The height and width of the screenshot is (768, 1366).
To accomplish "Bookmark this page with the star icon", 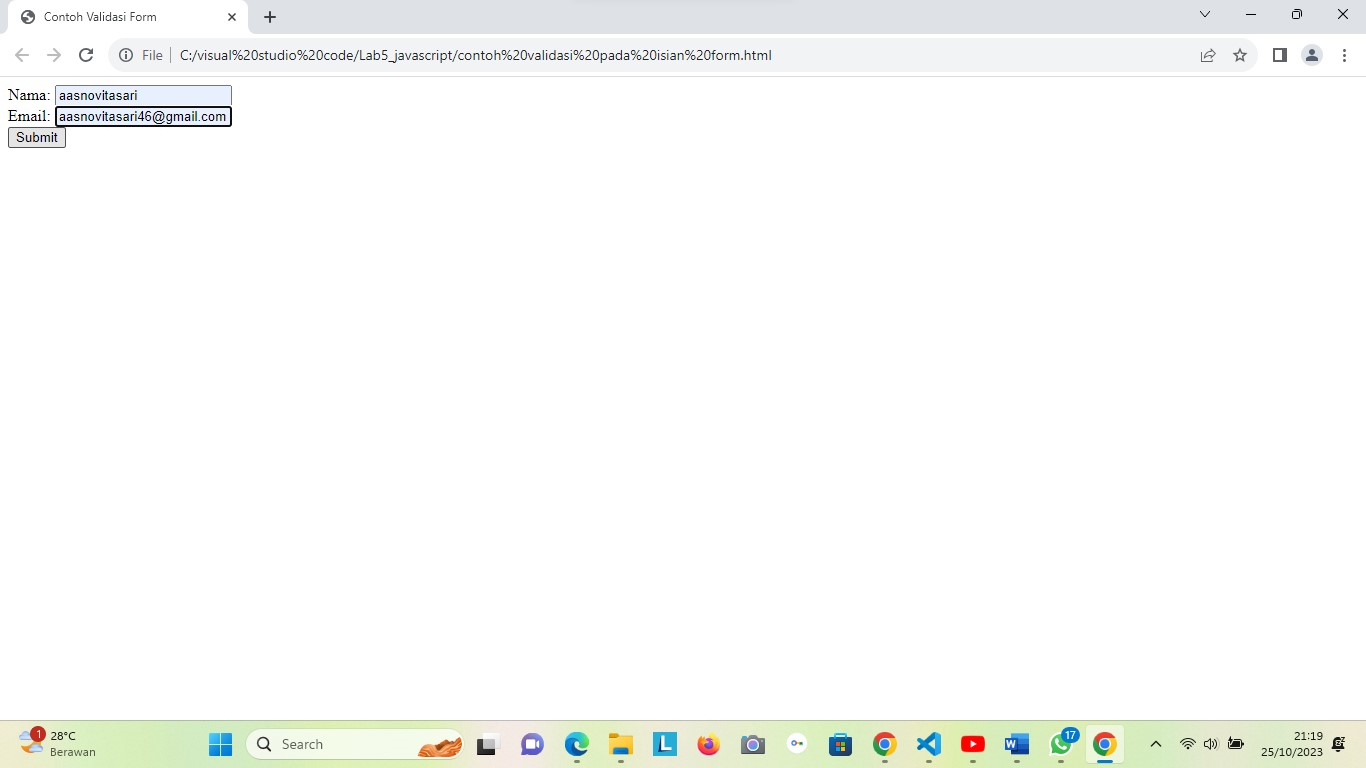I will click(x=1240, y=55).
